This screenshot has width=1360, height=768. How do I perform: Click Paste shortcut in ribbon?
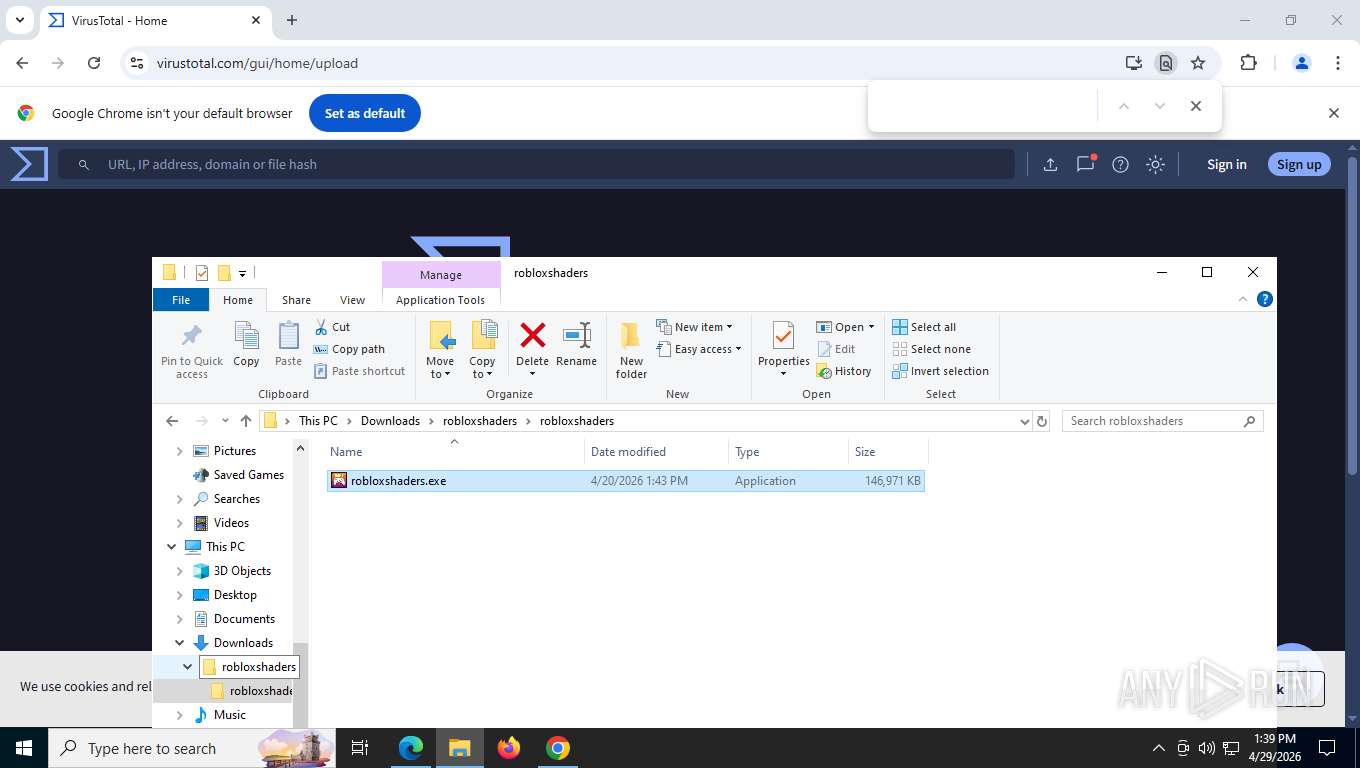tap(359, 371)
